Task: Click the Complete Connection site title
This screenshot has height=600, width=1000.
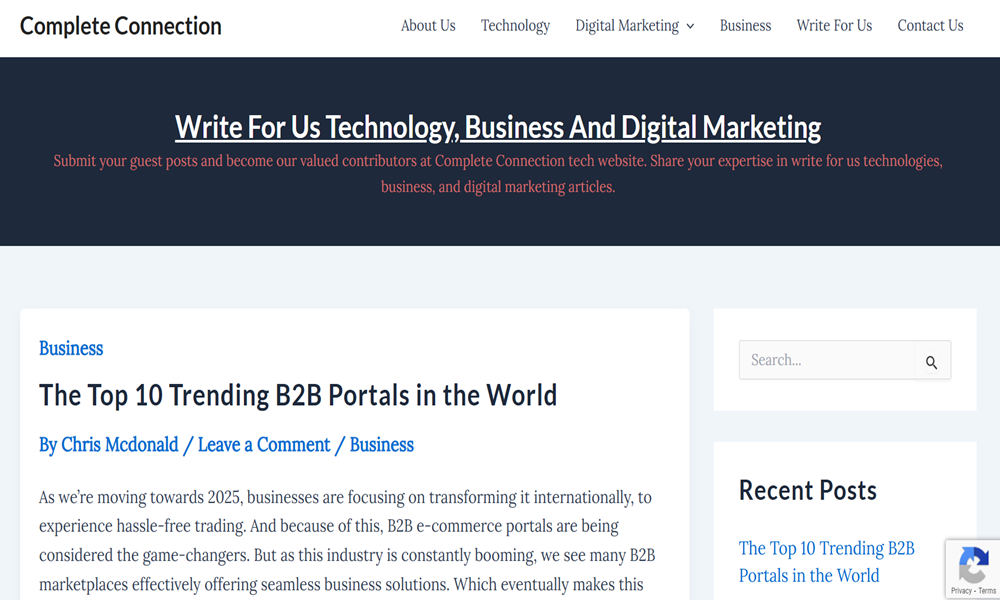Action: pyautogui.click(x=121, y=26)
